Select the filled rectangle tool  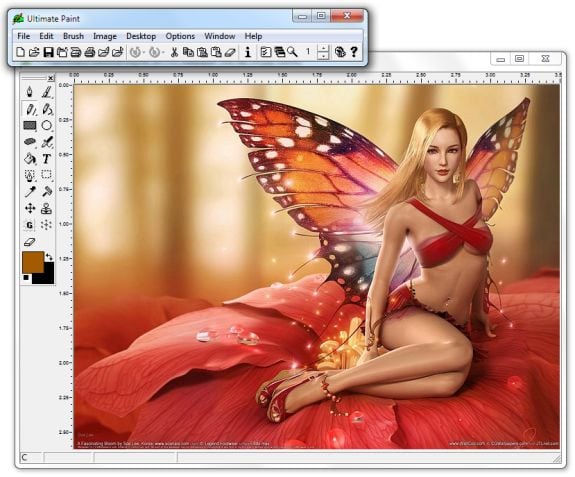30,125
